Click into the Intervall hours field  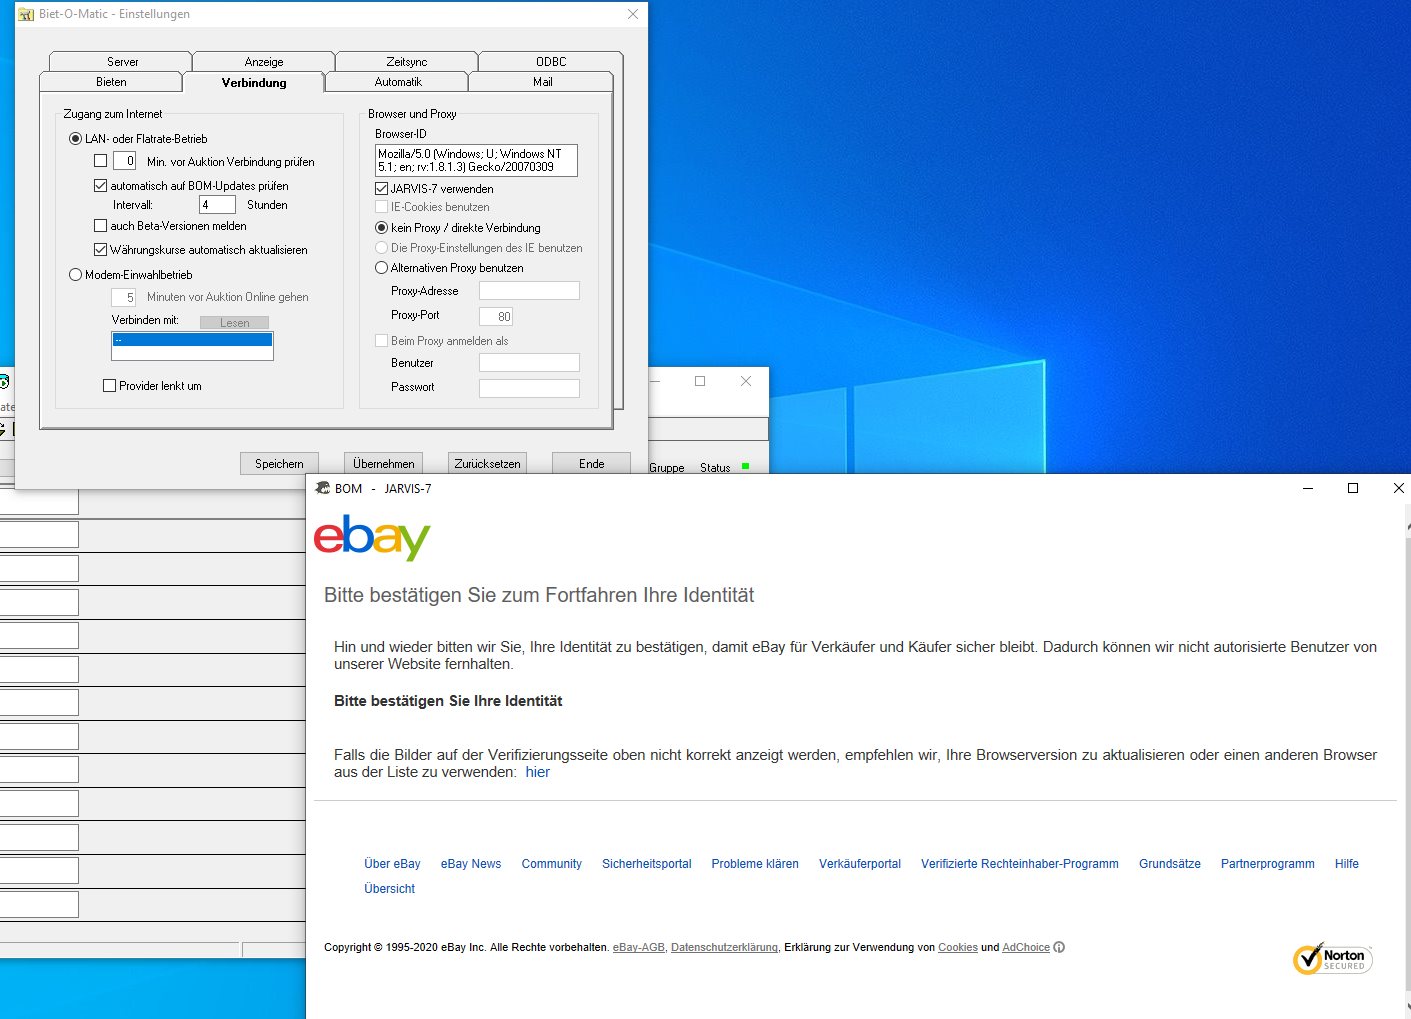217,205
